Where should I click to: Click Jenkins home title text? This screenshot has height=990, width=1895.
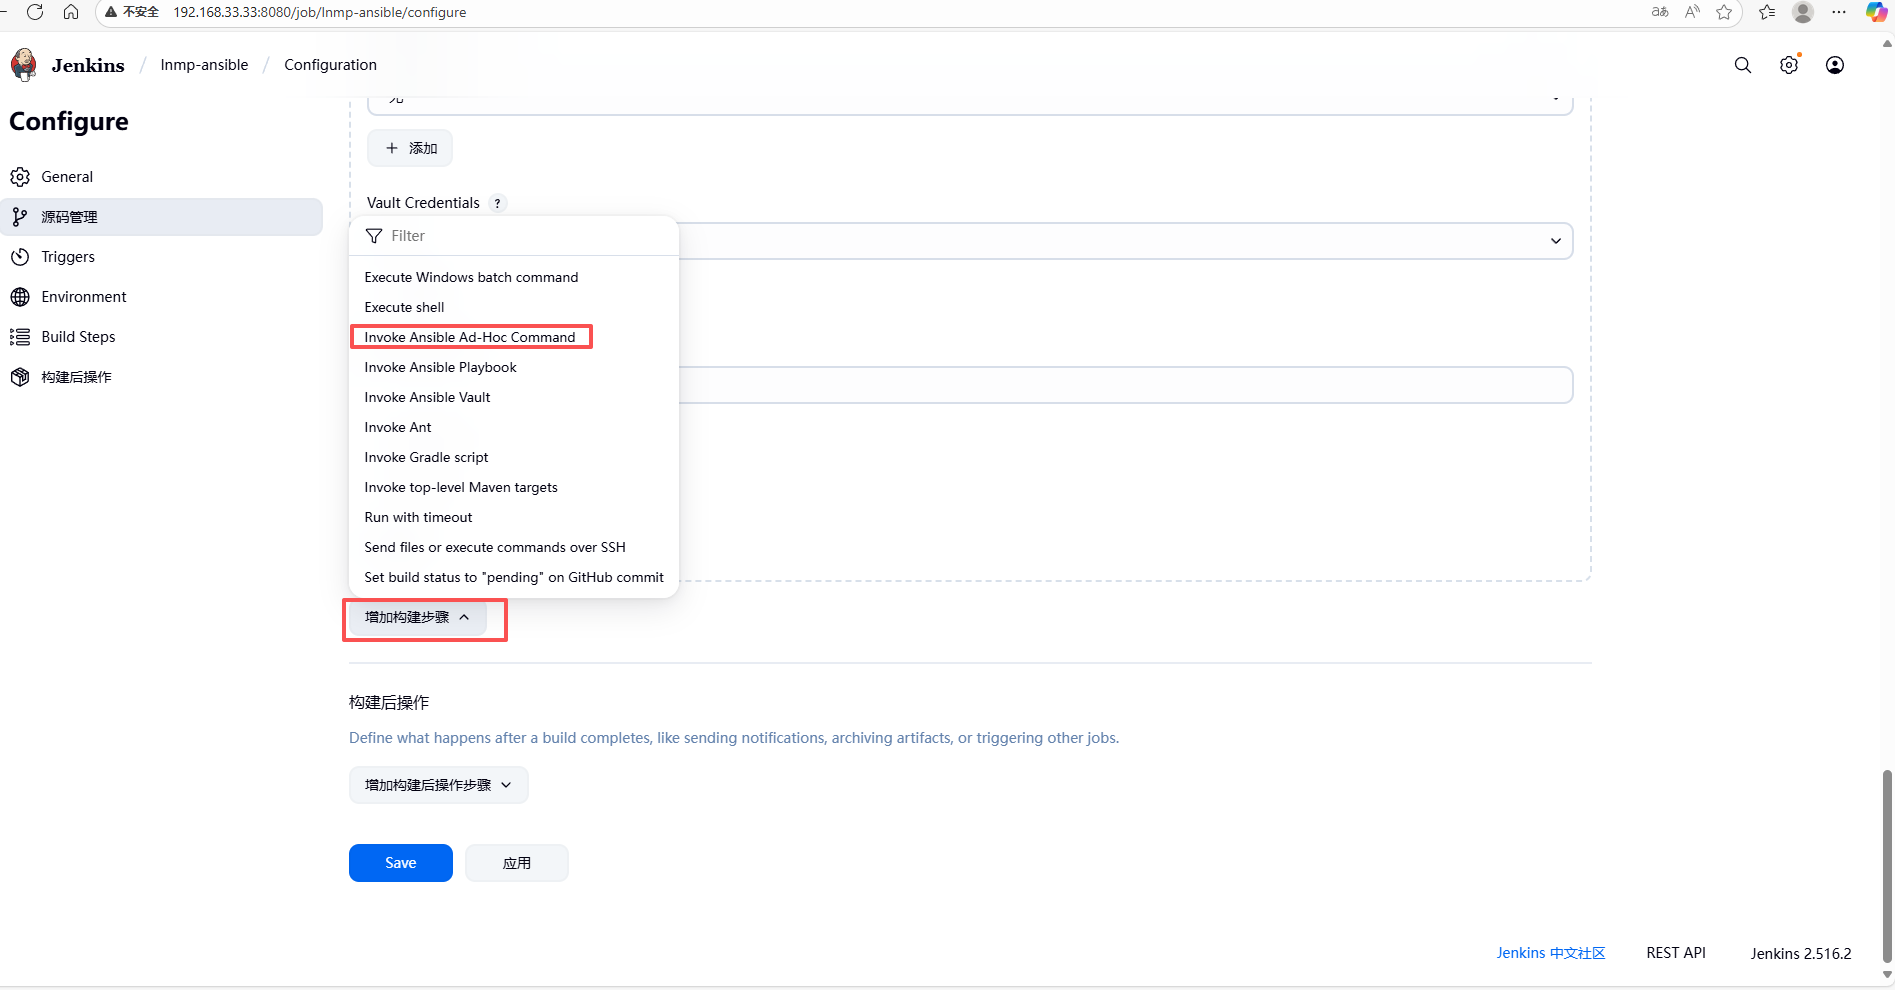coord(88,65)
